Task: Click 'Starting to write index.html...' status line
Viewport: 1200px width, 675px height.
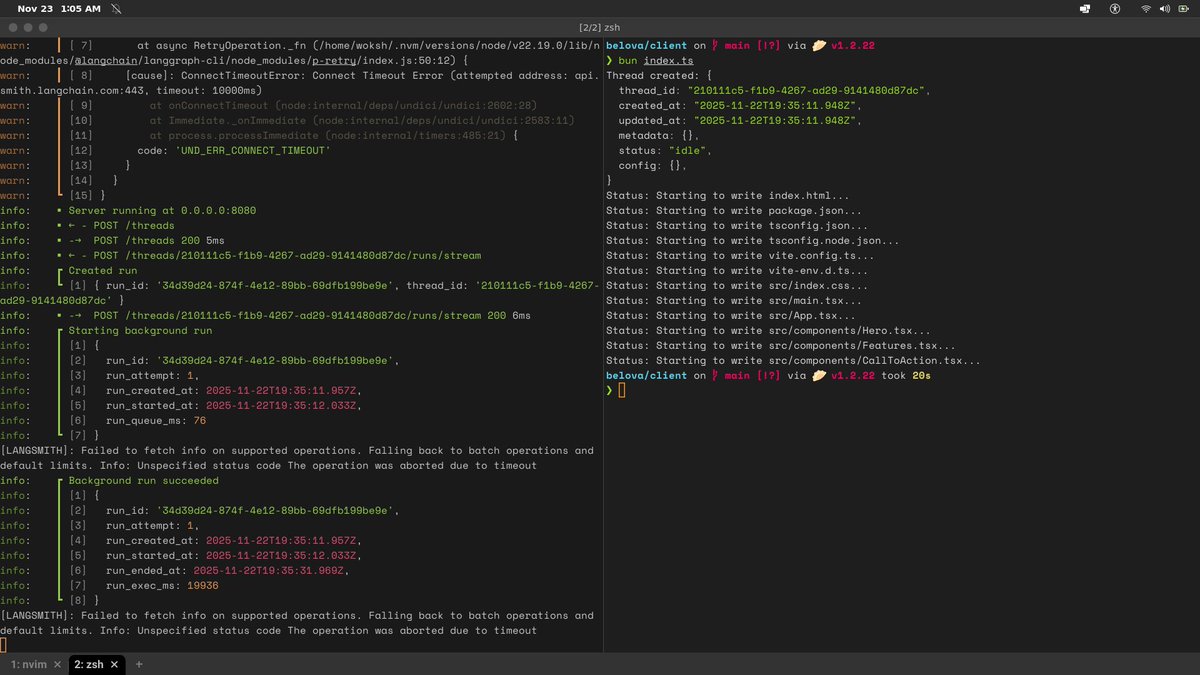Action: (x=727, y=196)
